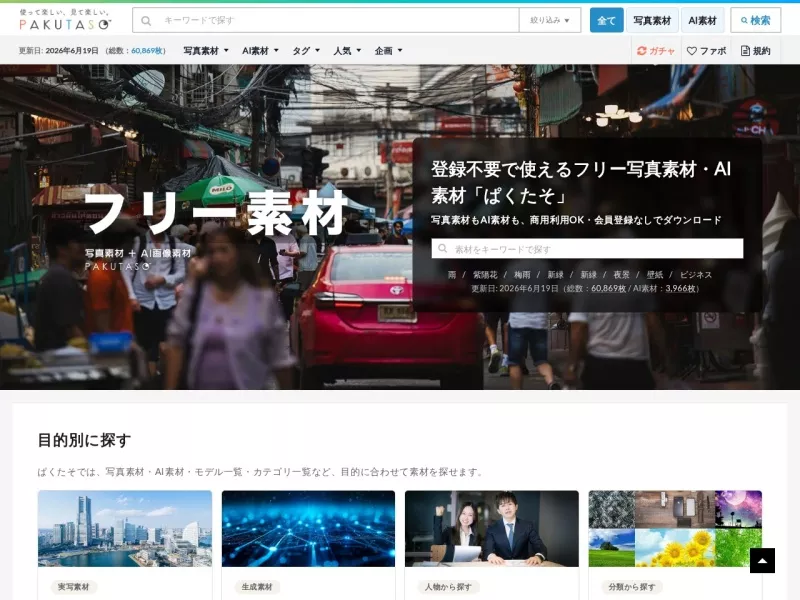
Task: Click the ガチャ button
Action: (656, 51)
